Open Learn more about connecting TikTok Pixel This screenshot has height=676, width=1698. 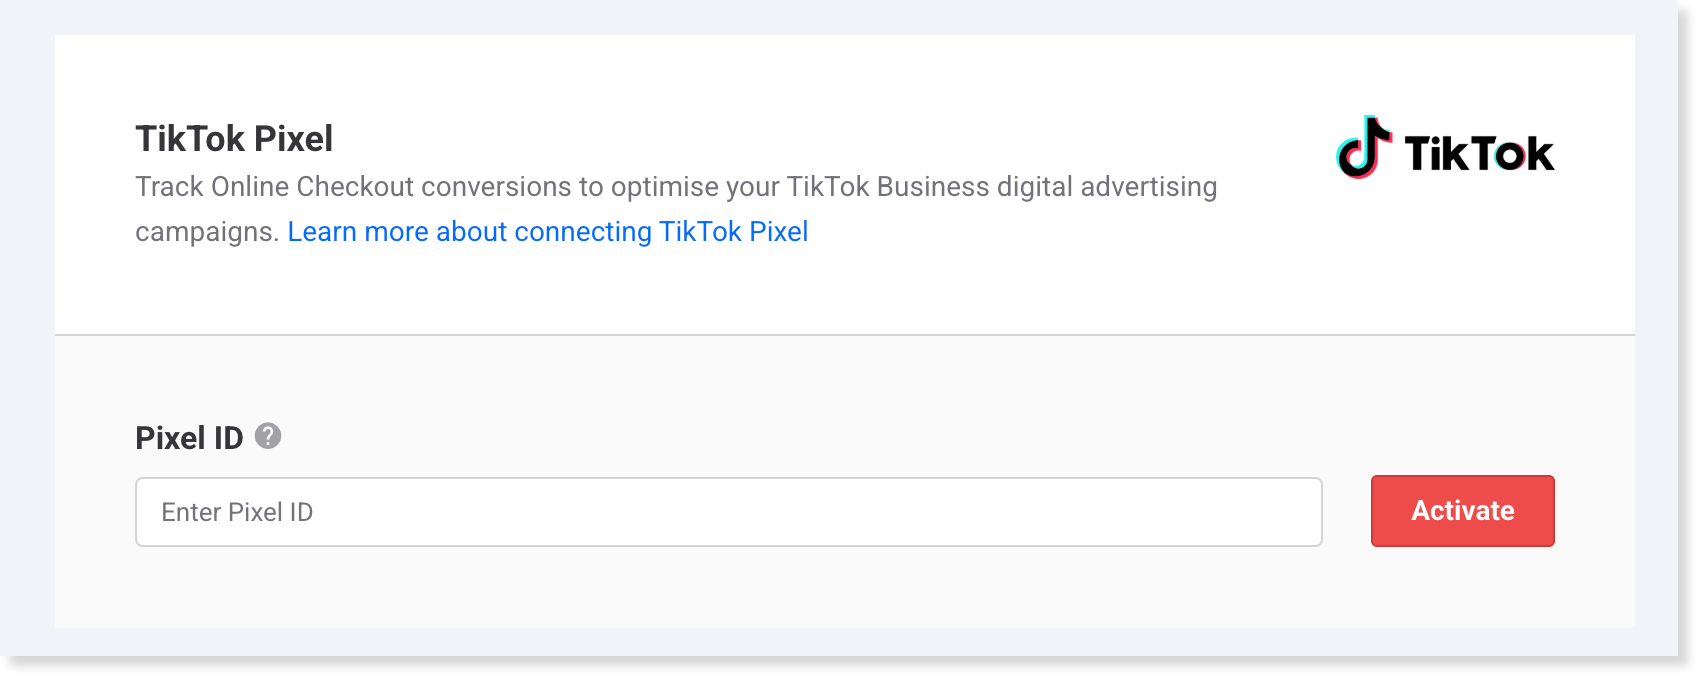click(547, 232)
